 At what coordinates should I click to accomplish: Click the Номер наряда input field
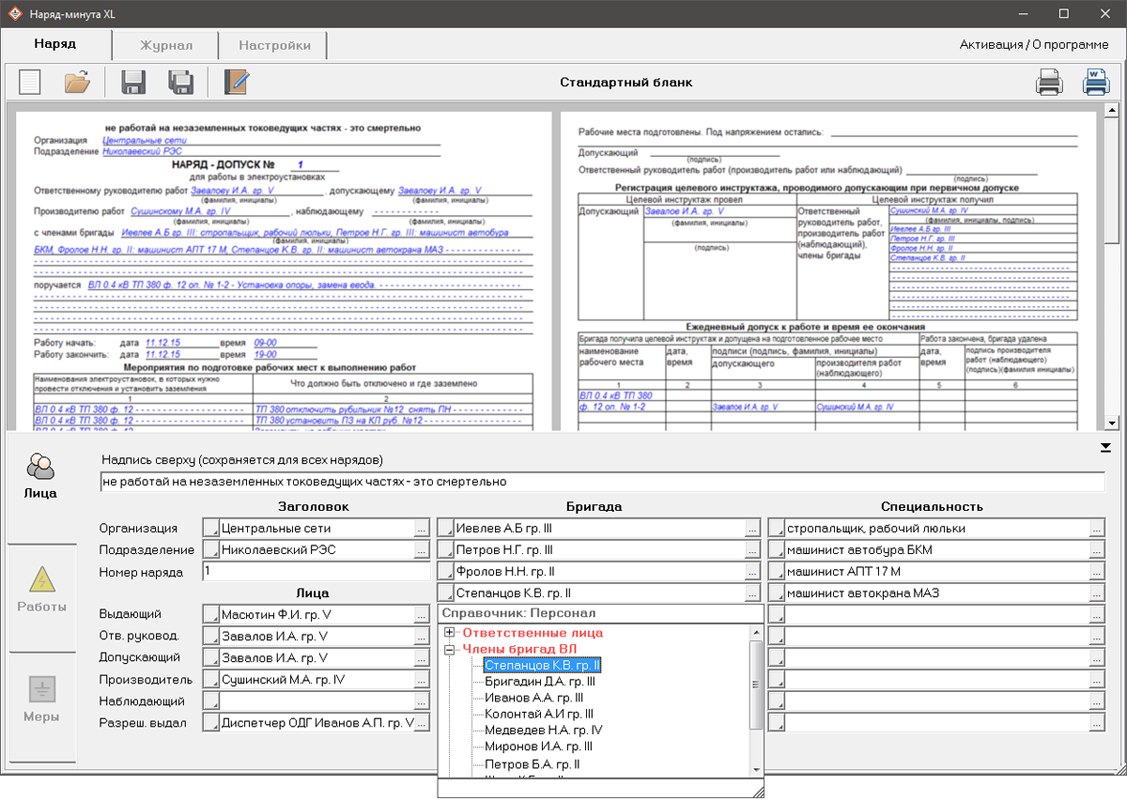pyautogui.click(x=315, y=572)
